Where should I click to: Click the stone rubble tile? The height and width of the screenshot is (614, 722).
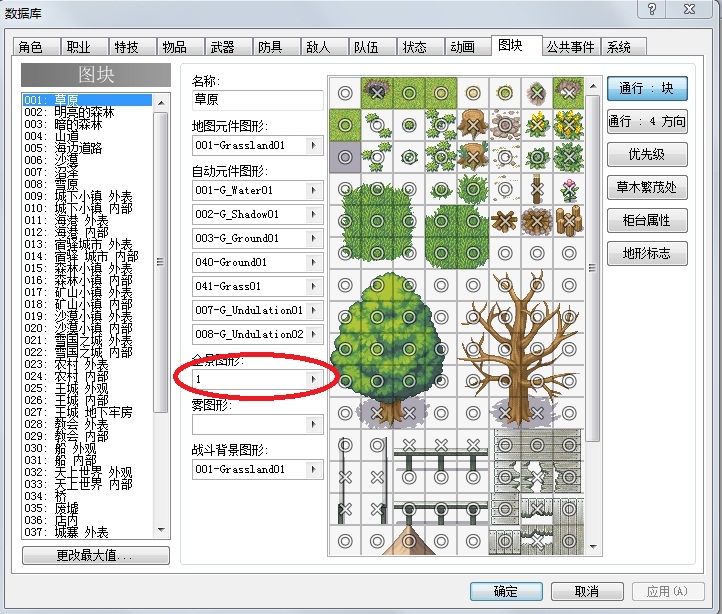pos(505,125)
